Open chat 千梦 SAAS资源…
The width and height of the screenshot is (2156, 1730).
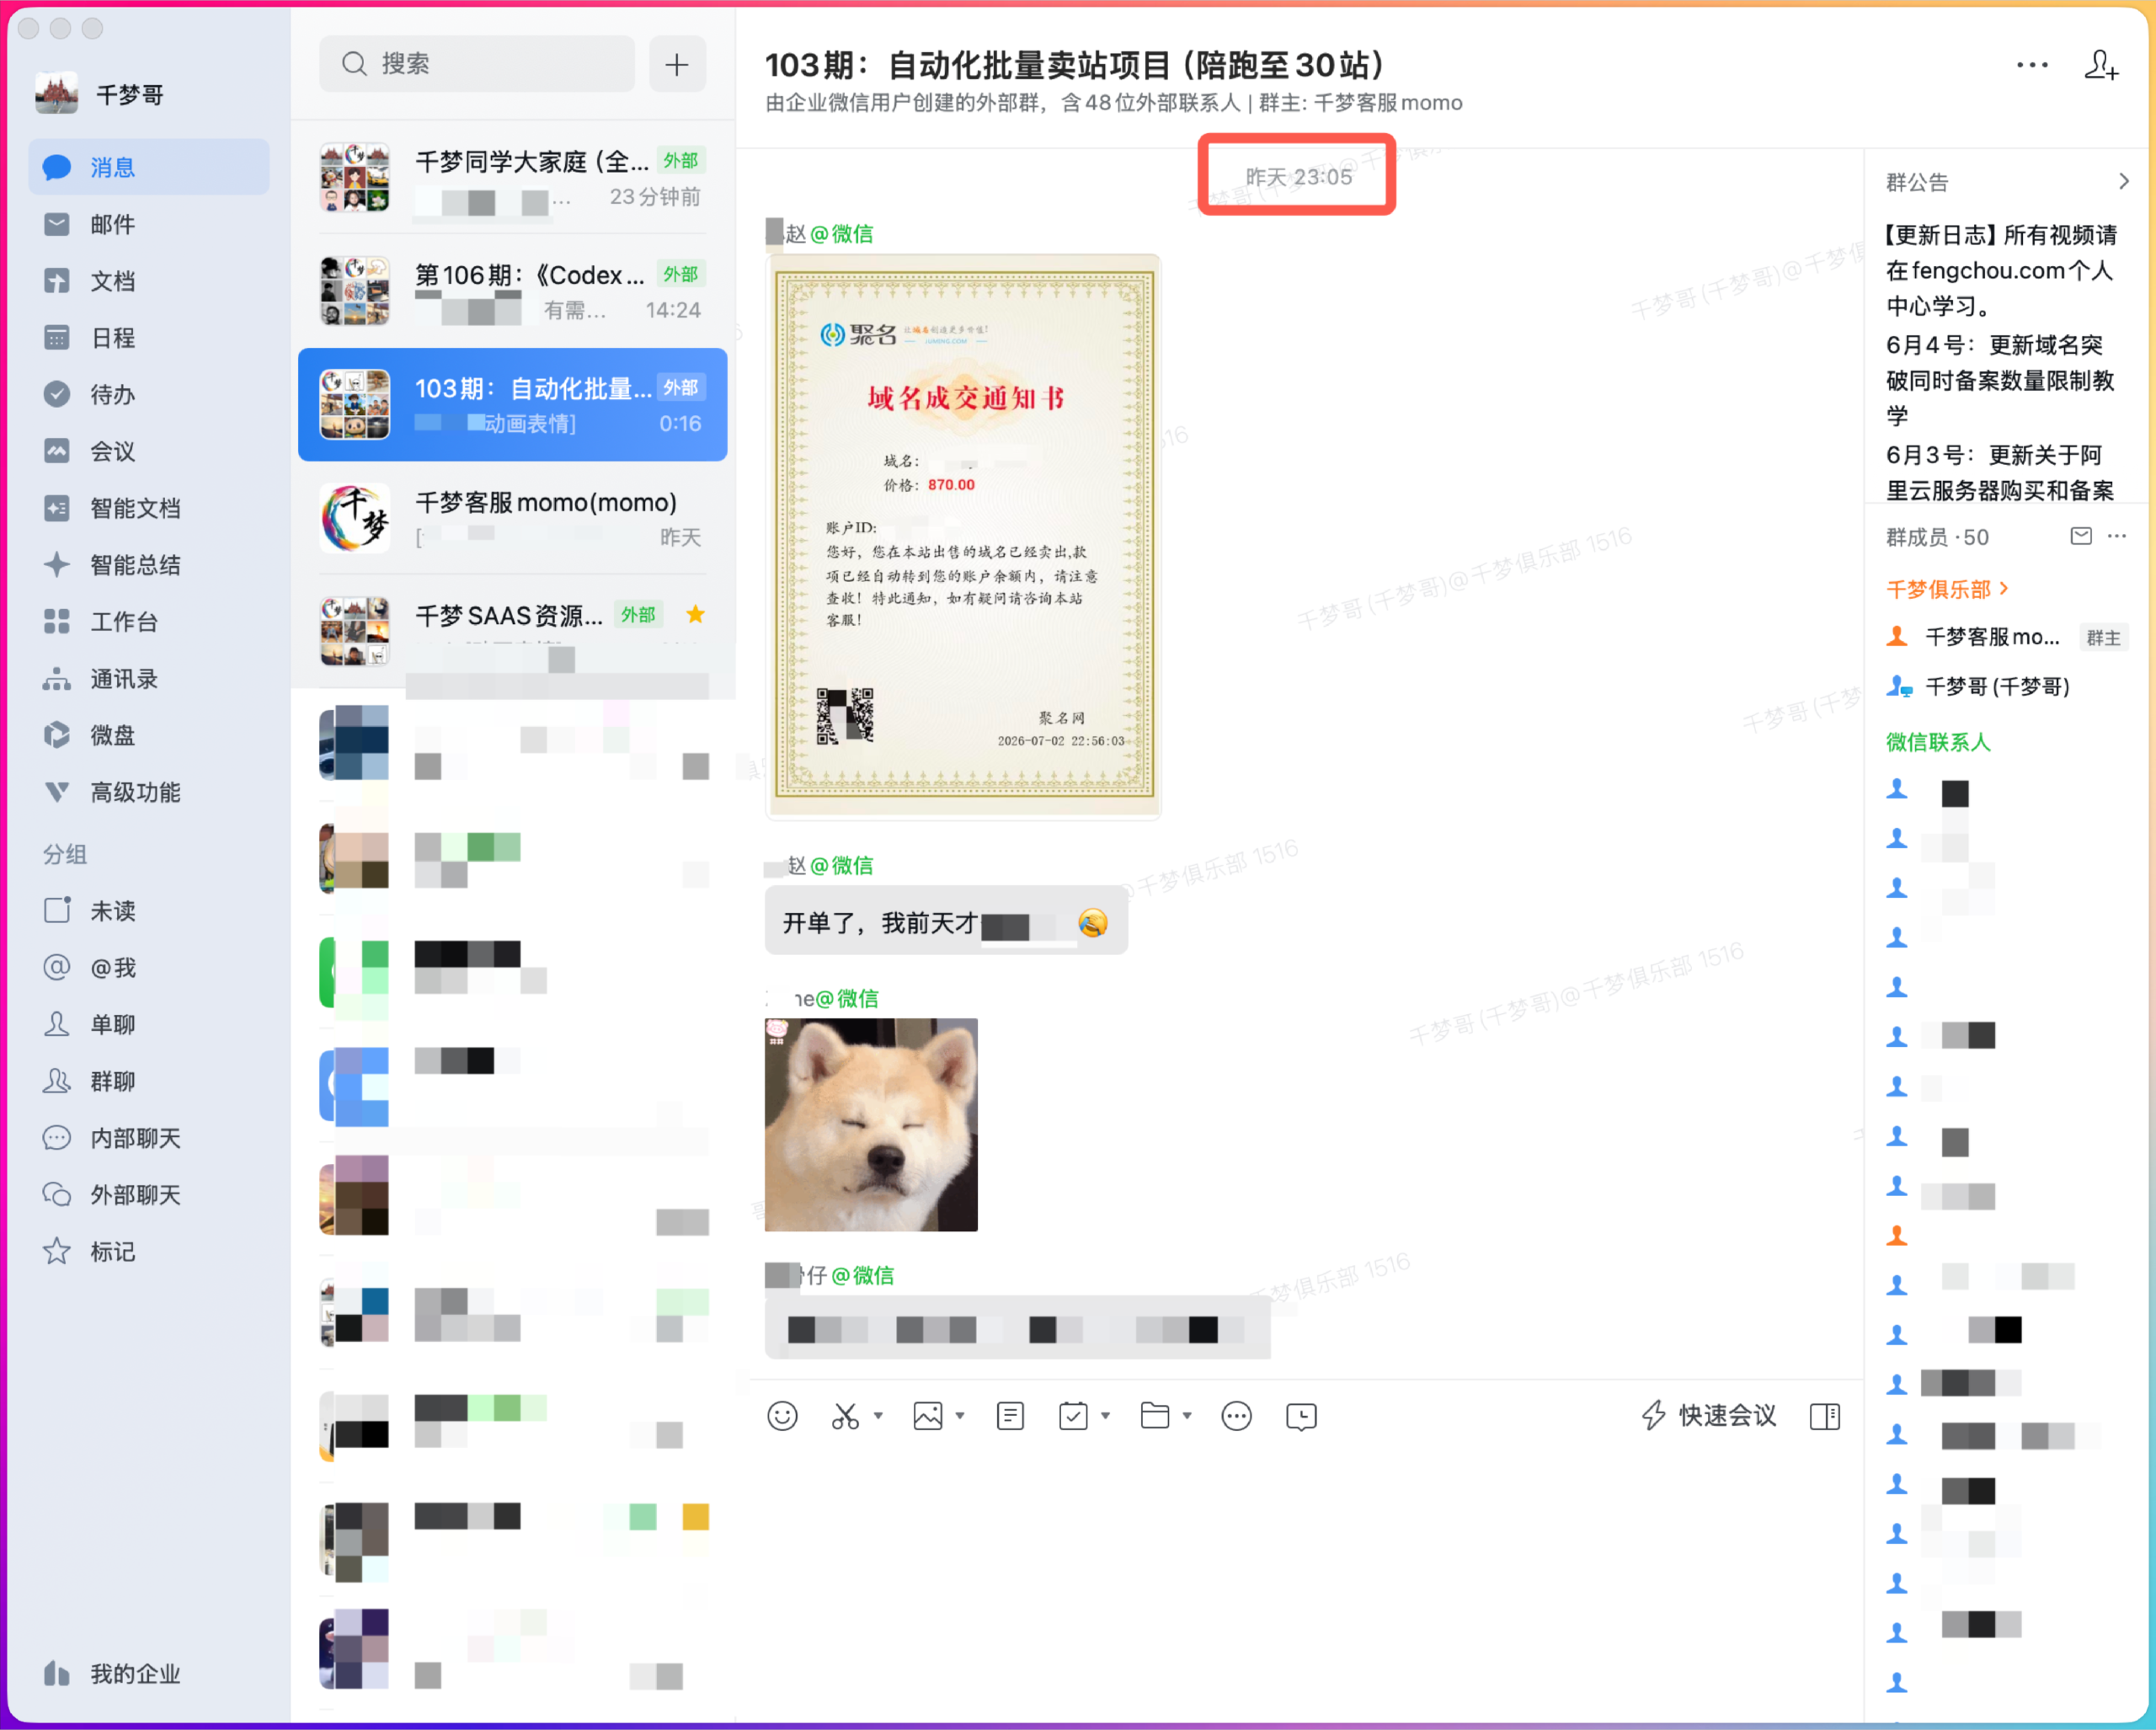coord(513,631)
